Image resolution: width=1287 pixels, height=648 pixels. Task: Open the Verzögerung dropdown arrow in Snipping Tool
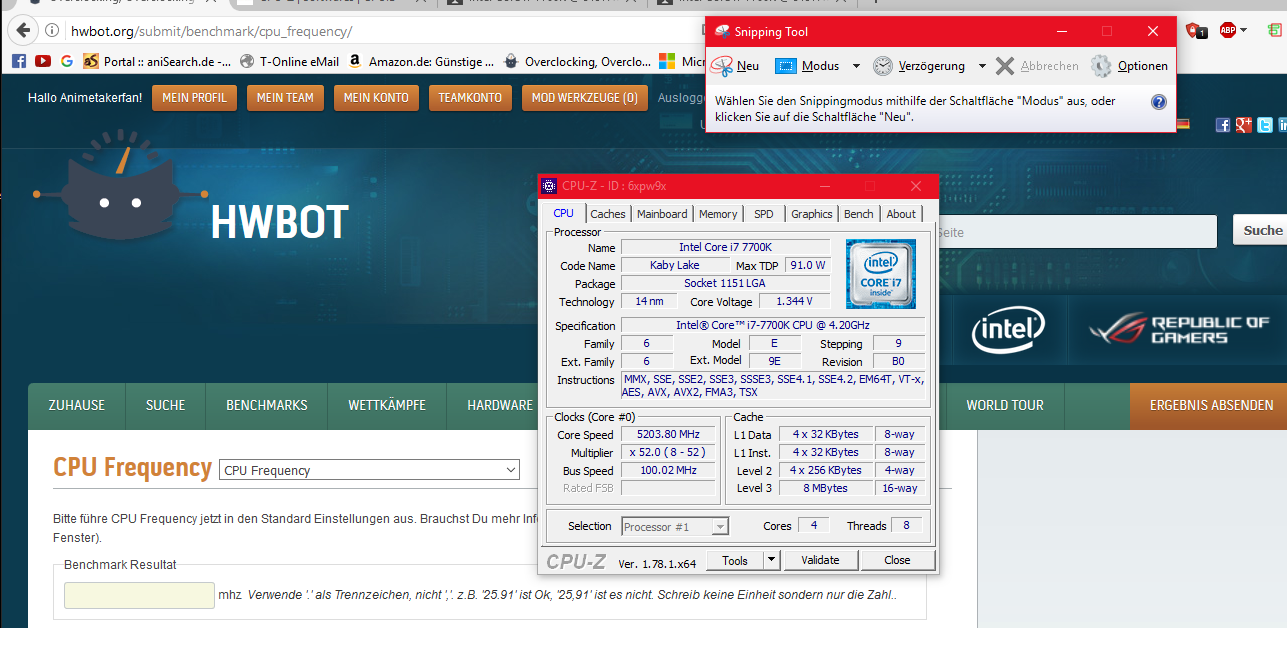pyautogui.click(x=982, y=66)
